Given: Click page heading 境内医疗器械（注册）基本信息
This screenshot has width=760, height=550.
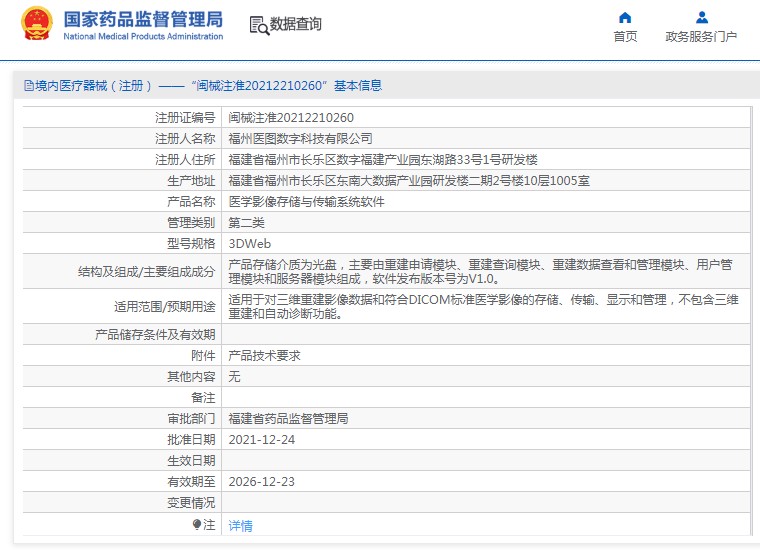Looking at the screenshot, I should click(208, 86).
